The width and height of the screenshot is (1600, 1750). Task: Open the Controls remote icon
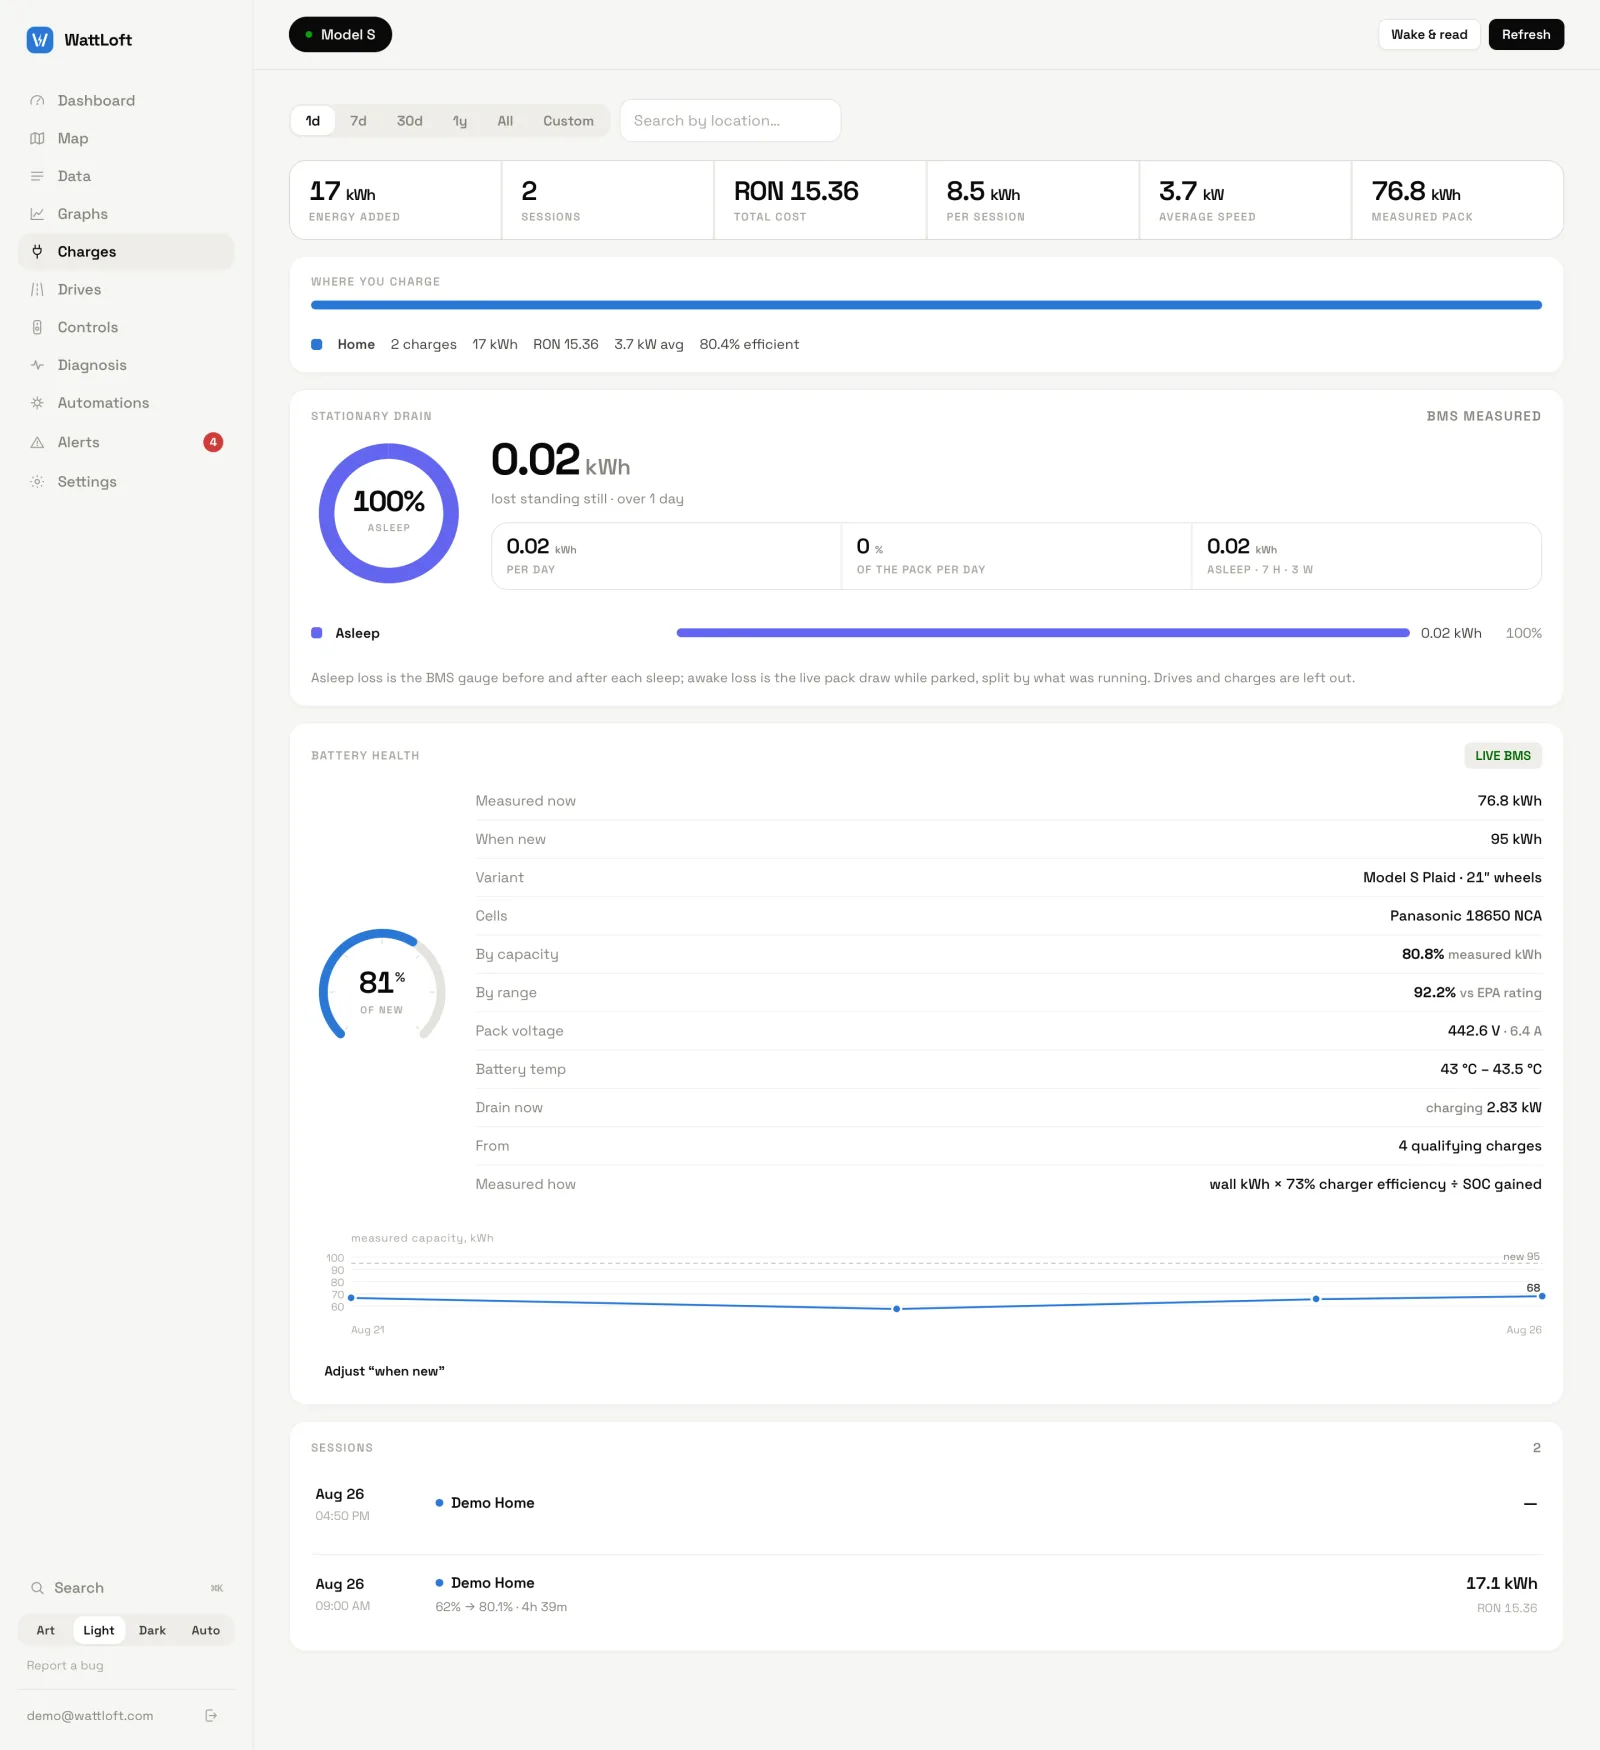tap(37, 328)
